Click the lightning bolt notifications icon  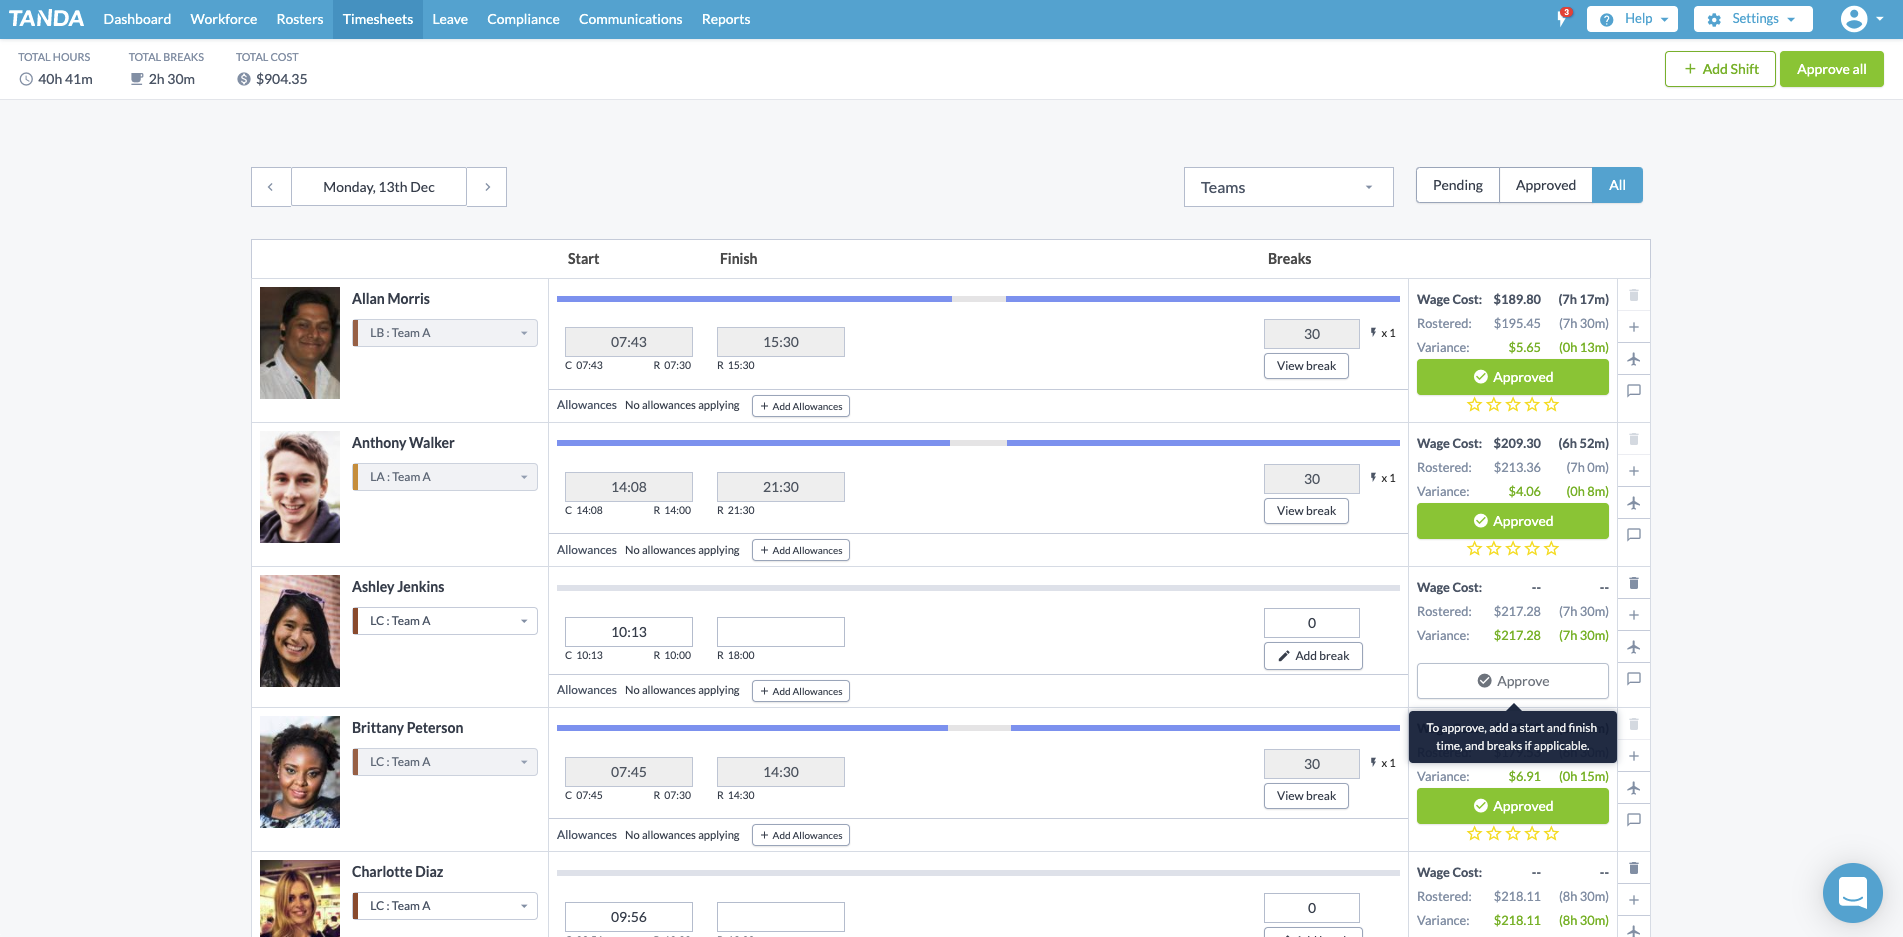1562,19
